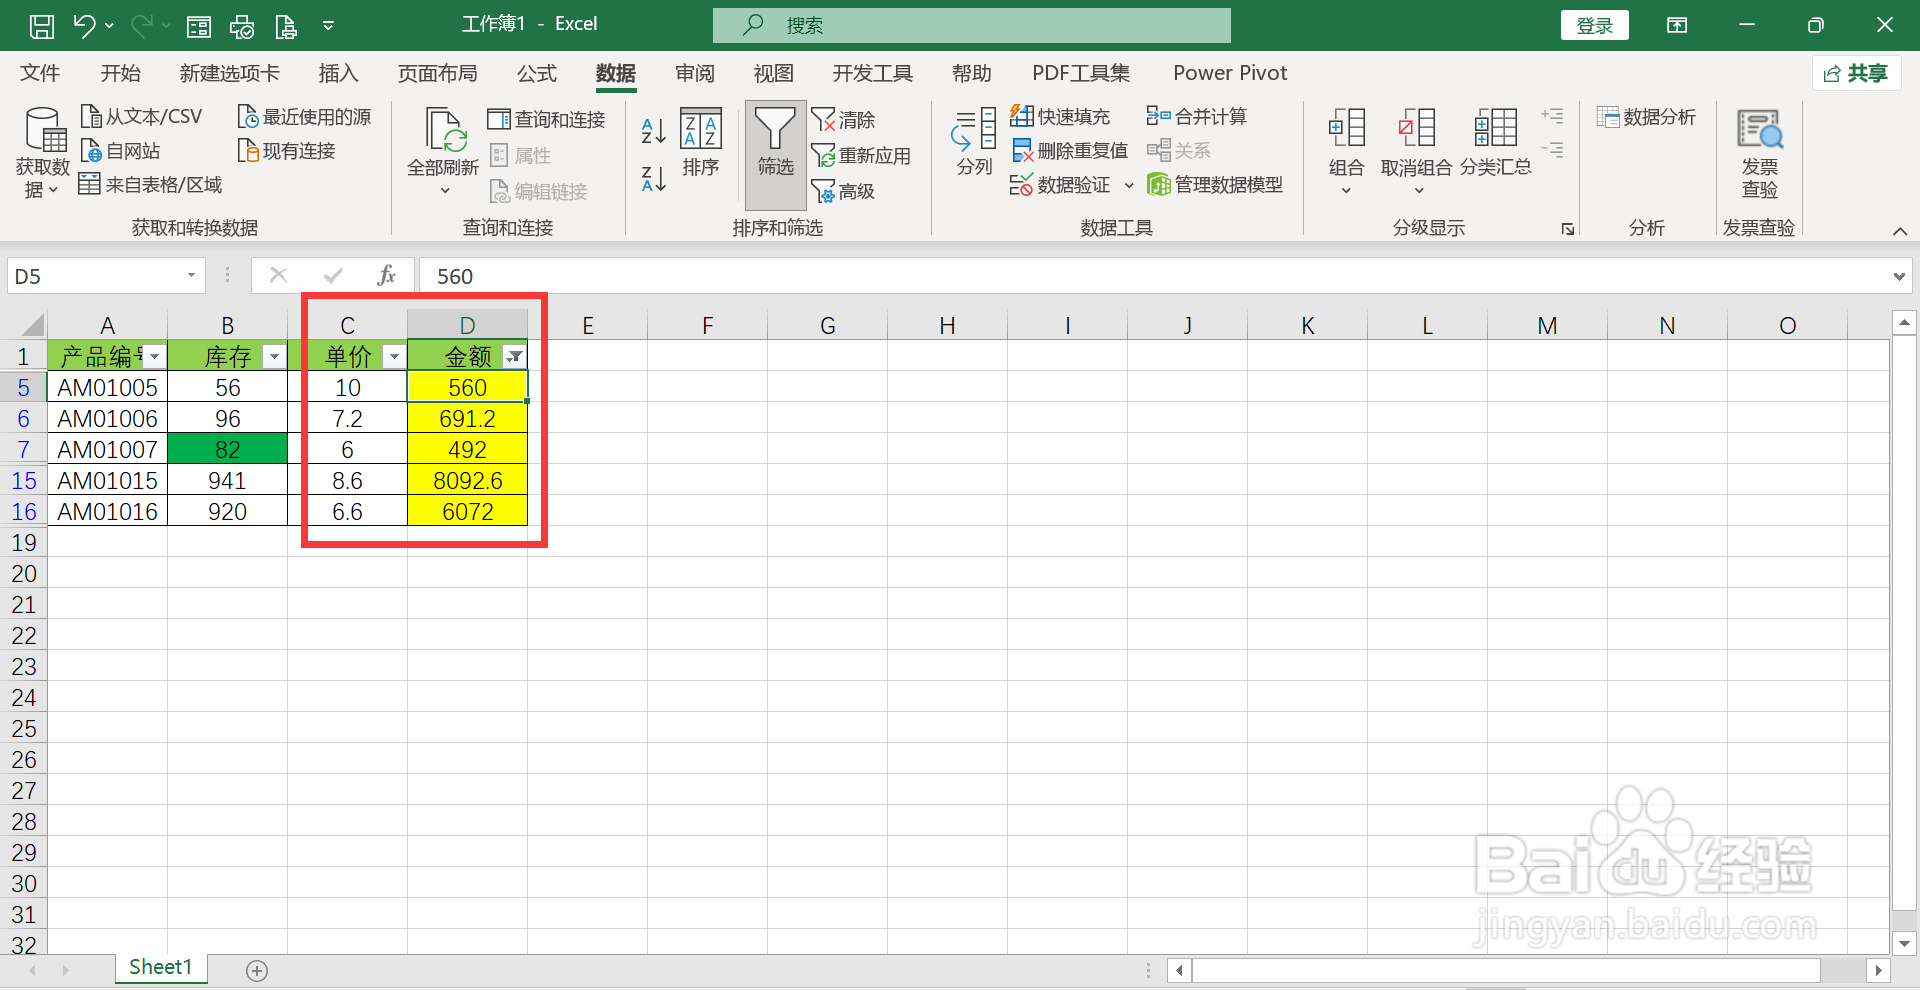
Task: Open the 库存 column filter dropdown
Action: point(274,357)
